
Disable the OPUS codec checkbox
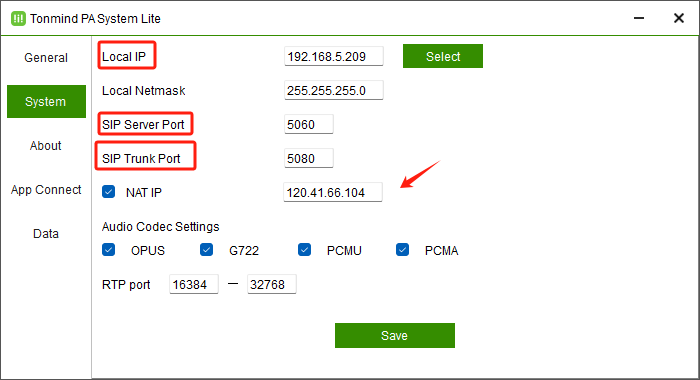pyautogui.click(x=108, y=250)
